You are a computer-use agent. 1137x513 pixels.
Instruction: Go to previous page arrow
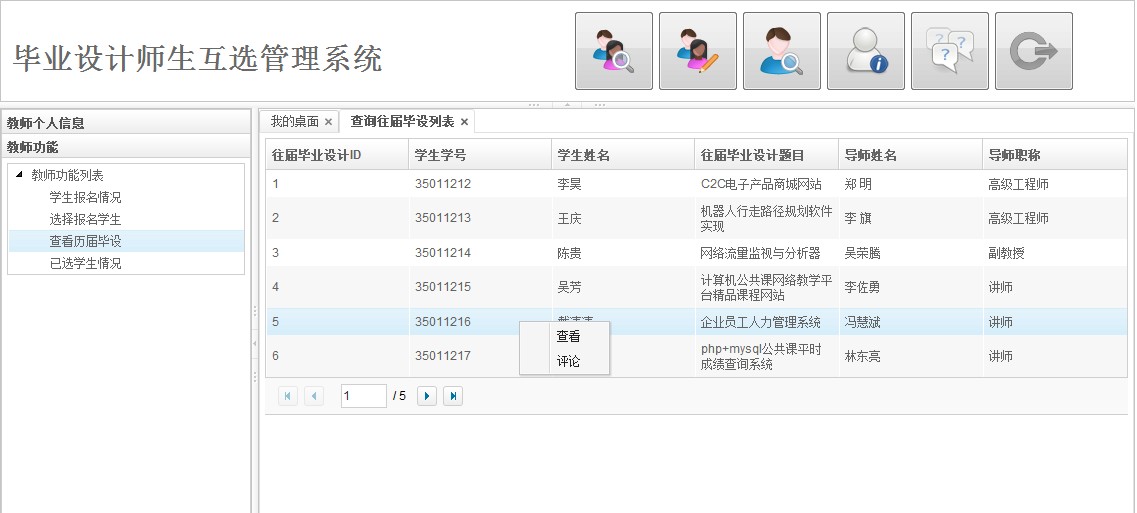314,395
